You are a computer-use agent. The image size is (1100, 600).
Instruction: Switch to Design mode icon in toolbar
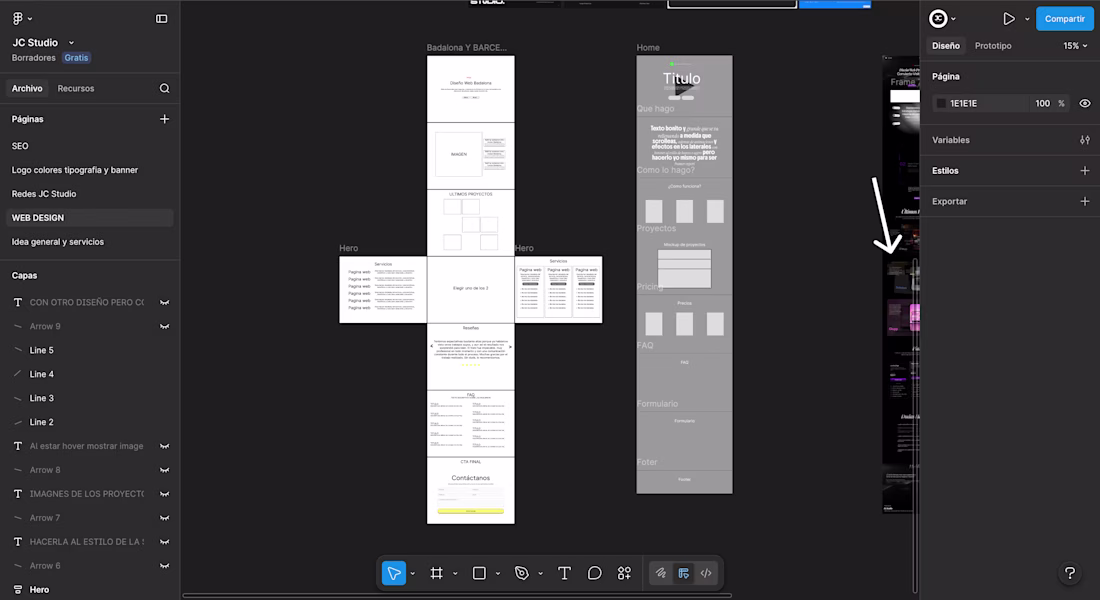click(683, 573)
